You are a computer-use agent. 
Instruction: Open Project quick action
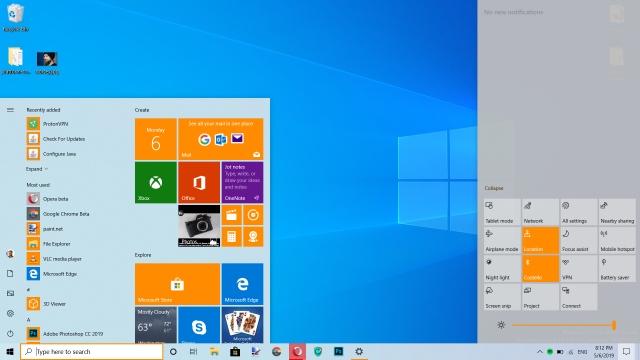coord(540,297)
